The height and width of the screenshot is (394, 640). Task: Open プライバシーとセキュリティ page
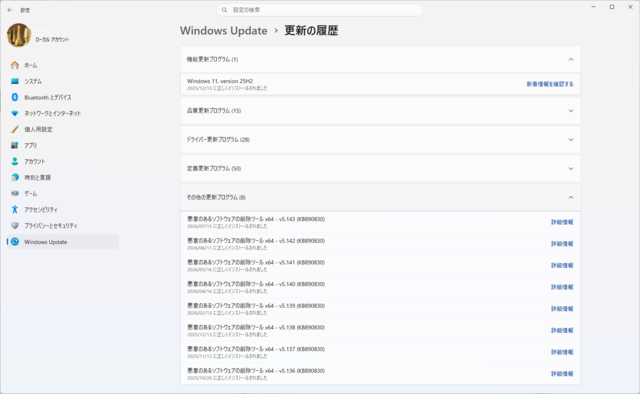pos(62,225)
